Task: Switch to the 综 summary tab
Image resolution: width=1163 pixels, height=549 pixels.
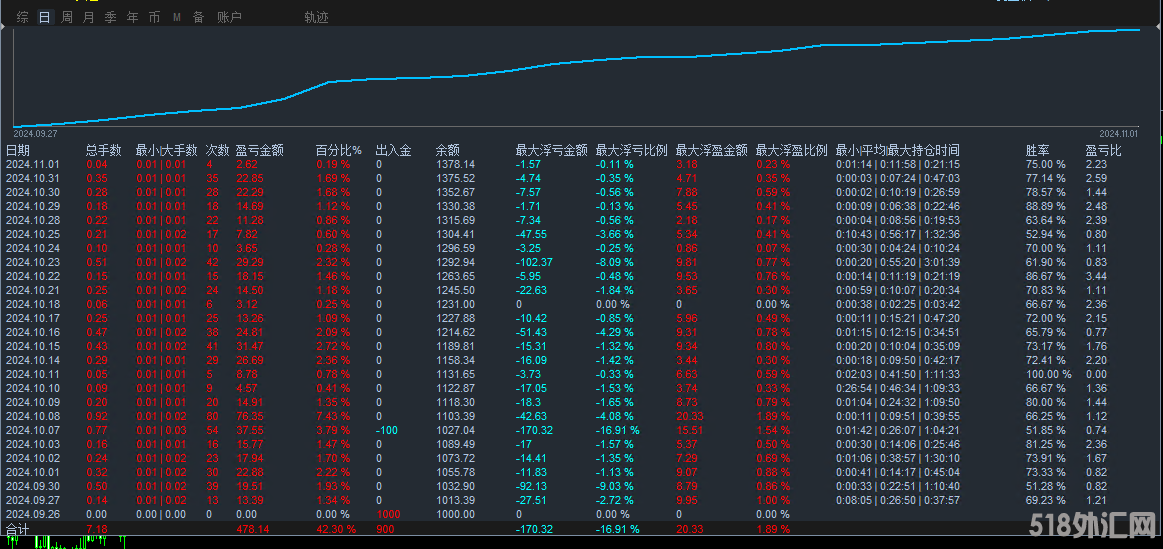Action: 22,17
